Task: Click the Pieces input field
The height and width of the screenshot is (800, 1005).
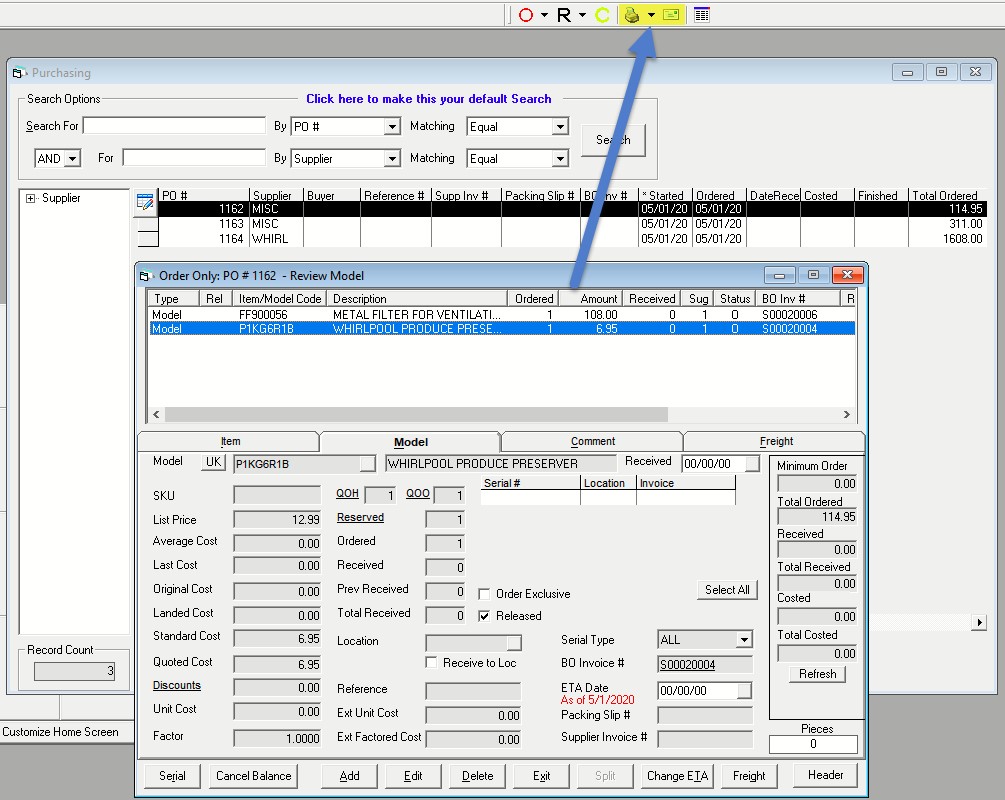Action: [x=813, y=744]
